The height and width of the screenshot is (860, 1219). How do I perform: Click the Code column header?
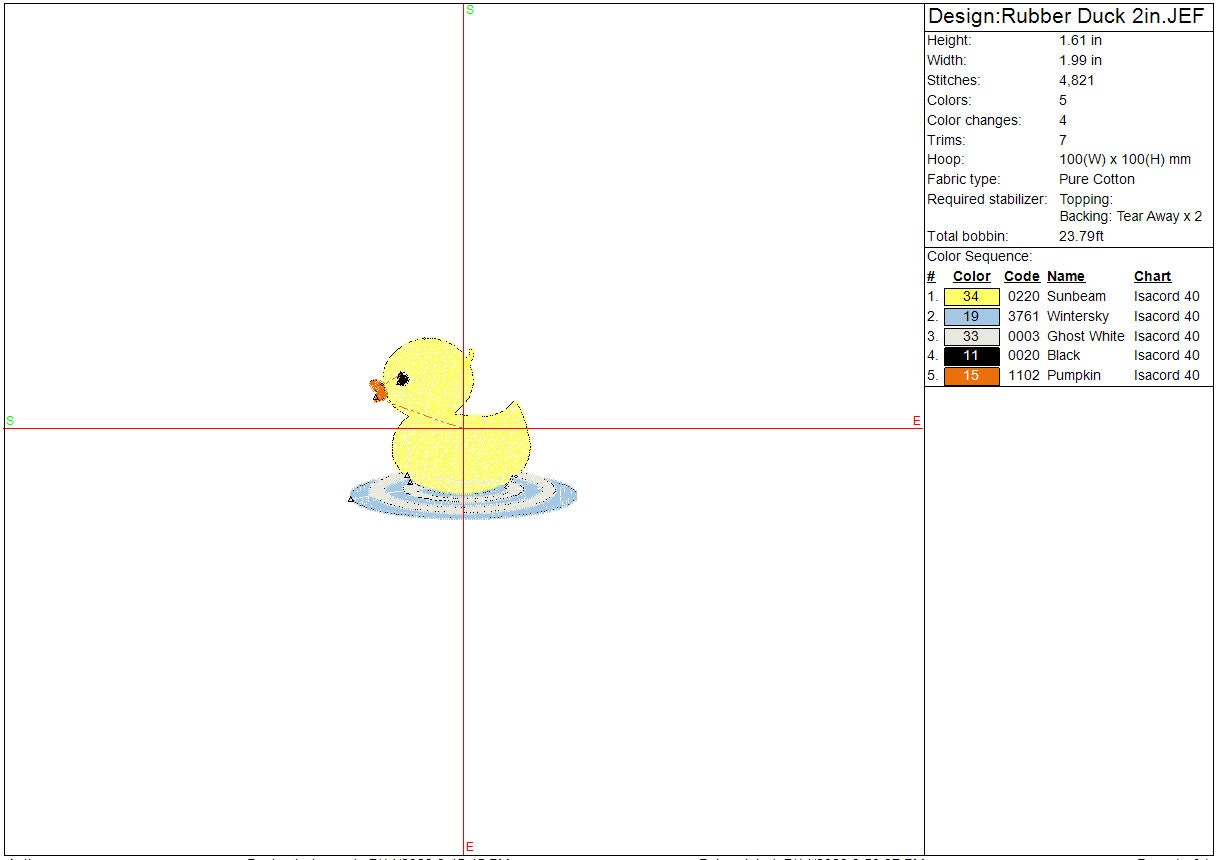(1021, 277)
